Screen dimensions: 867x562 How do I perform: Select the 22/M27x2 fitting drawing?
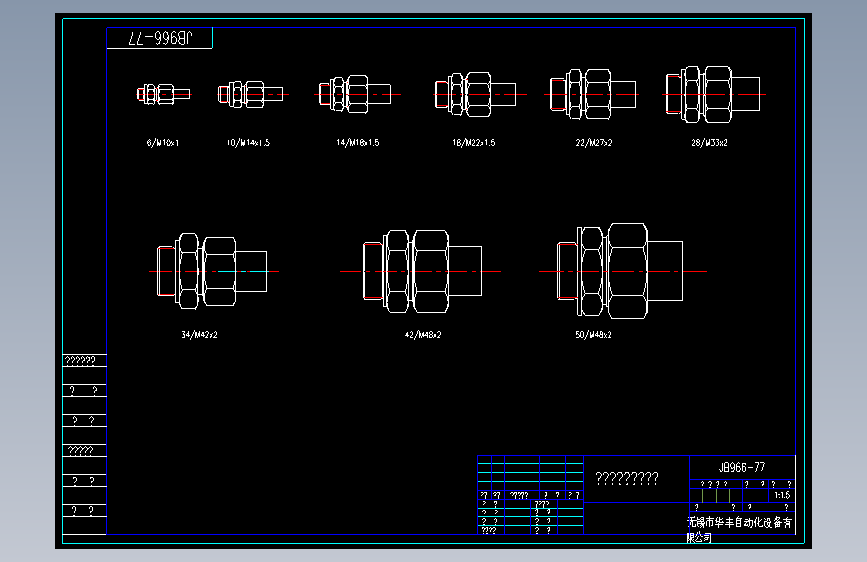coord(592,94)
